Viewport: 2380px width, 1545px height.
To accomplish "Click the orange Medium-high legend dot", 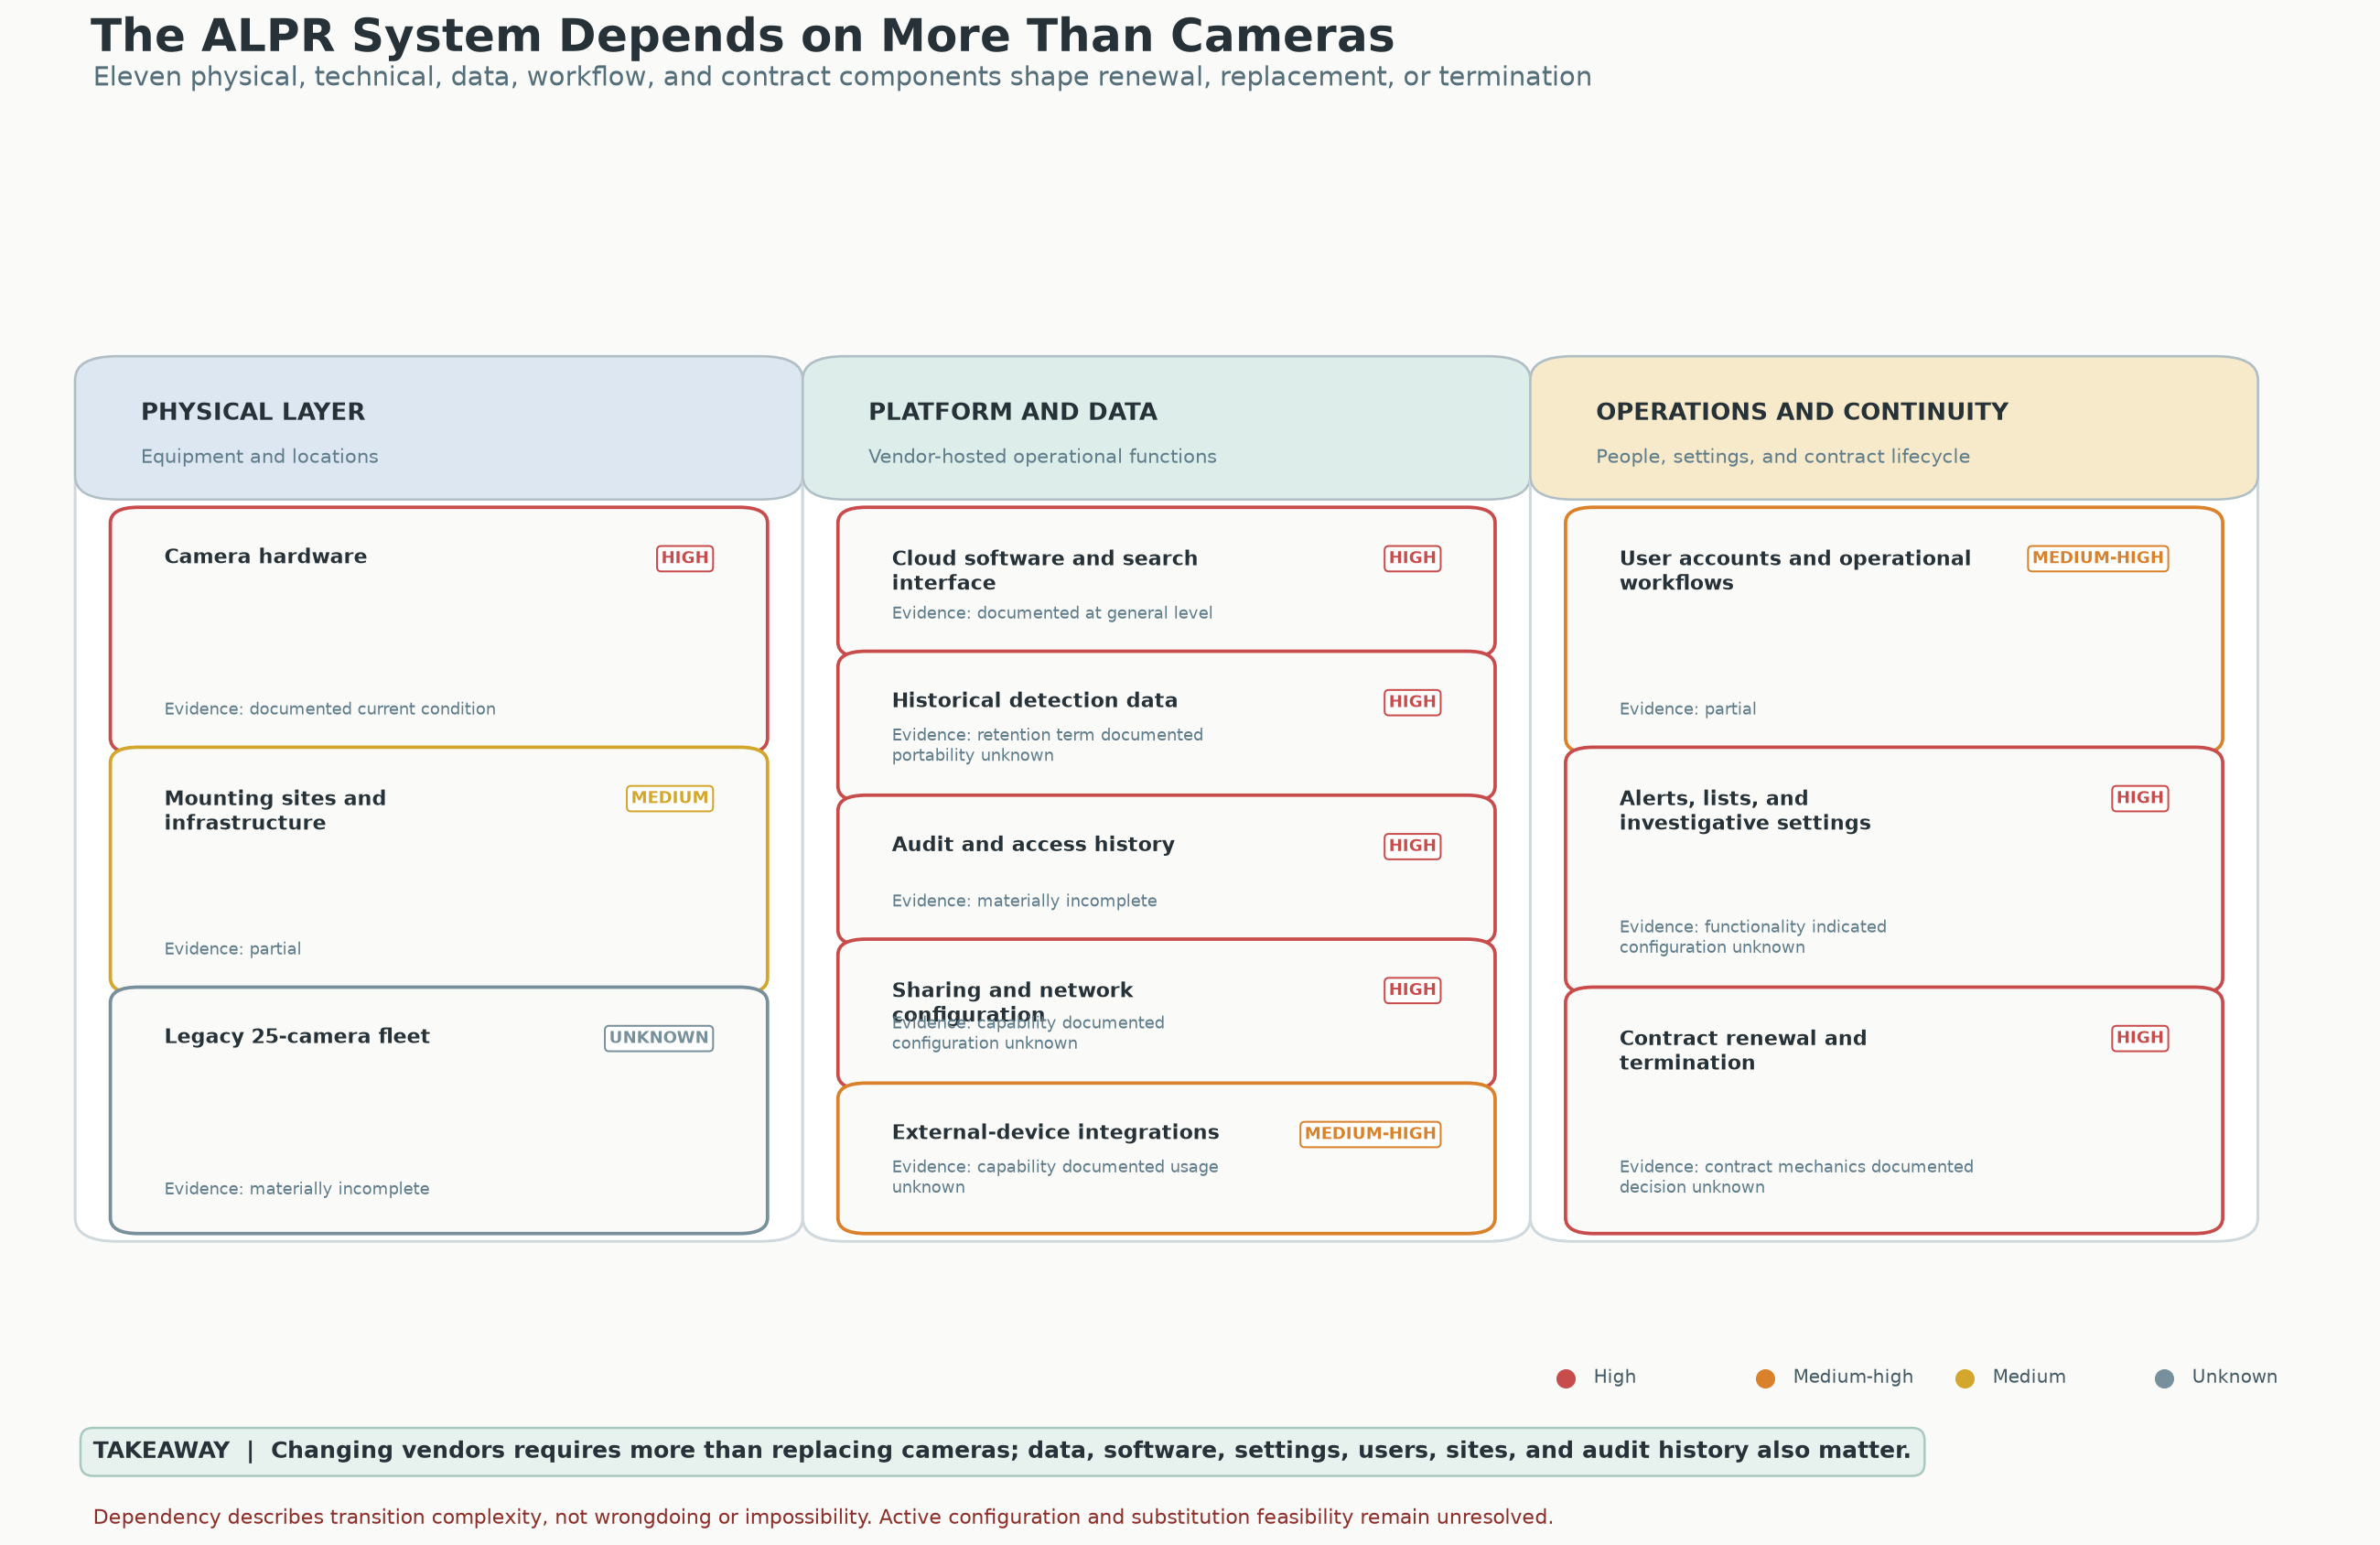I will coord(1766,1379).
